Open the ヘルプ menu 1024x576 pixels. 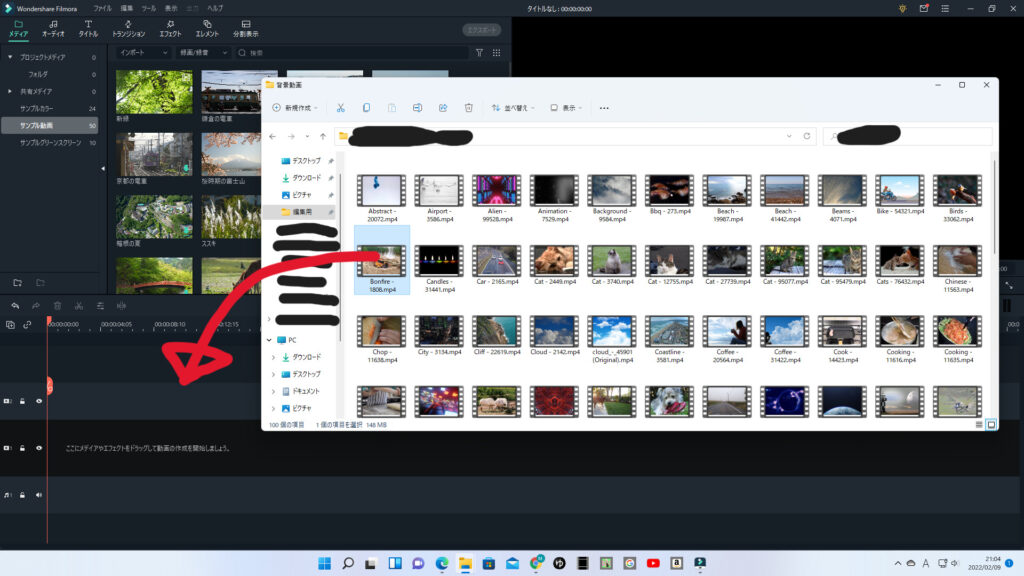tap(215, 8)
